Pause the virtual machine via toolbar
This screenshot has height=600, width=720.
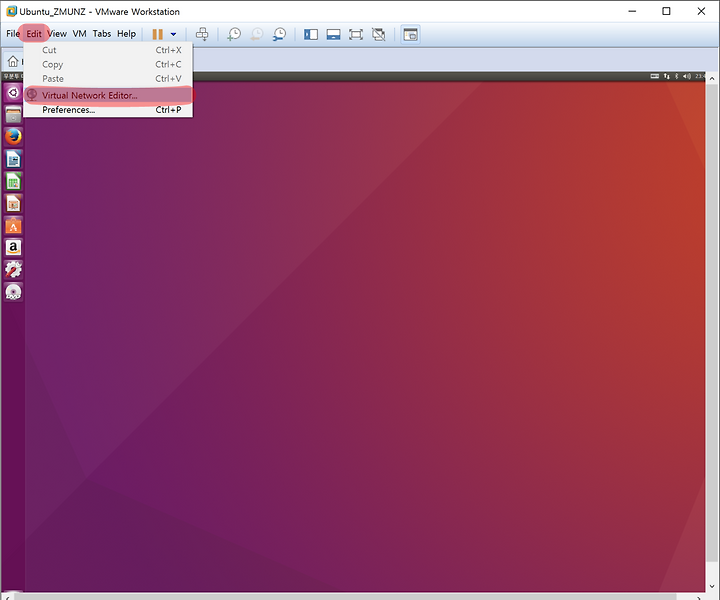(x=158, y=34)
